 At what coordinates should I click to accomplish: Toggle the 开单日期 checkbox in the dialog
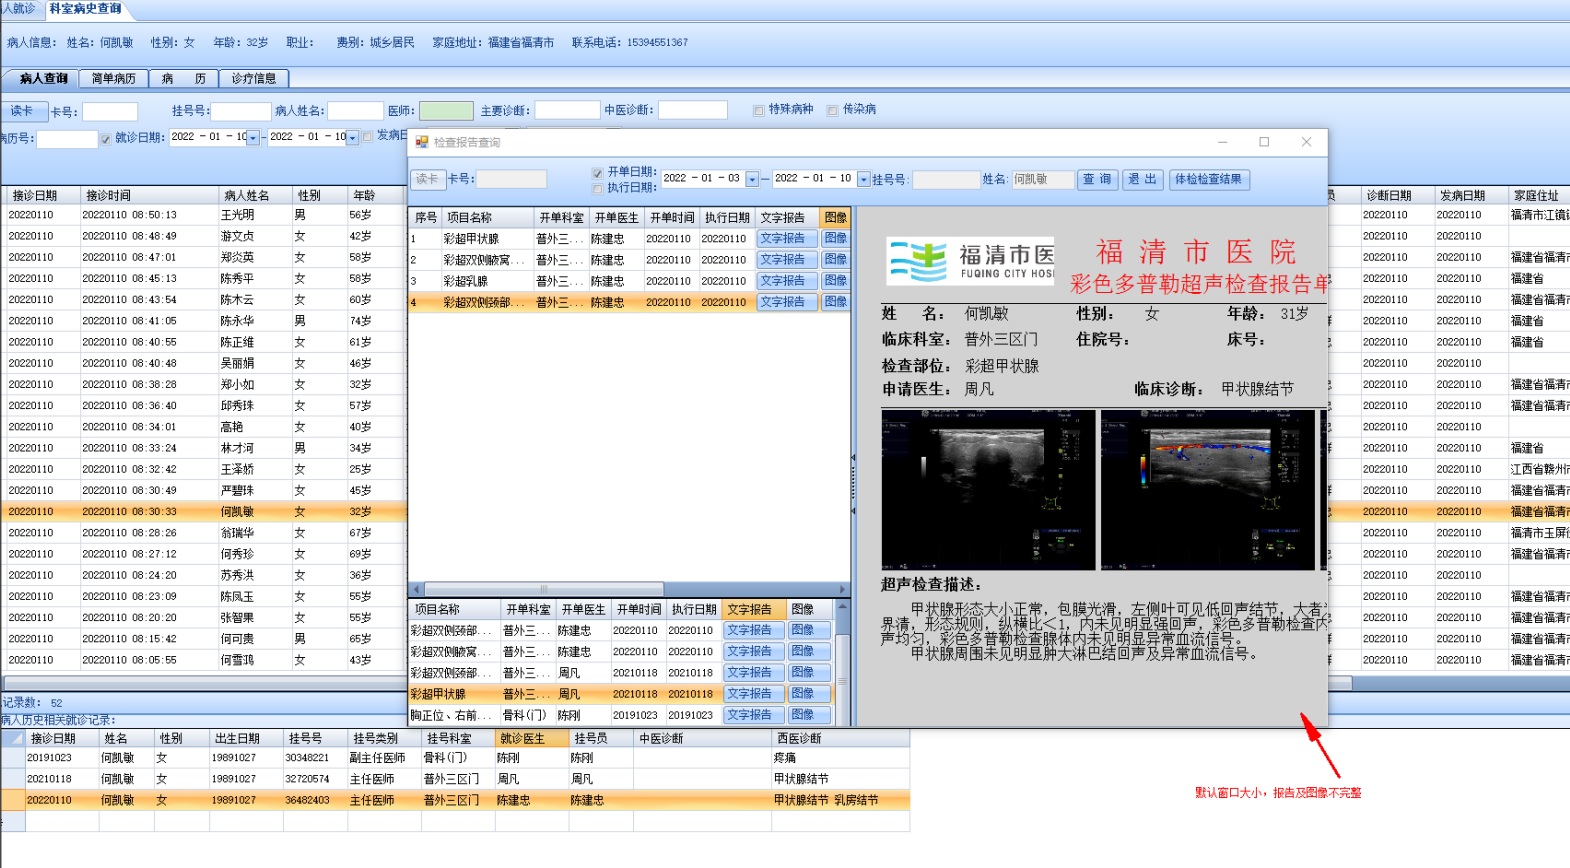[597, 173]
